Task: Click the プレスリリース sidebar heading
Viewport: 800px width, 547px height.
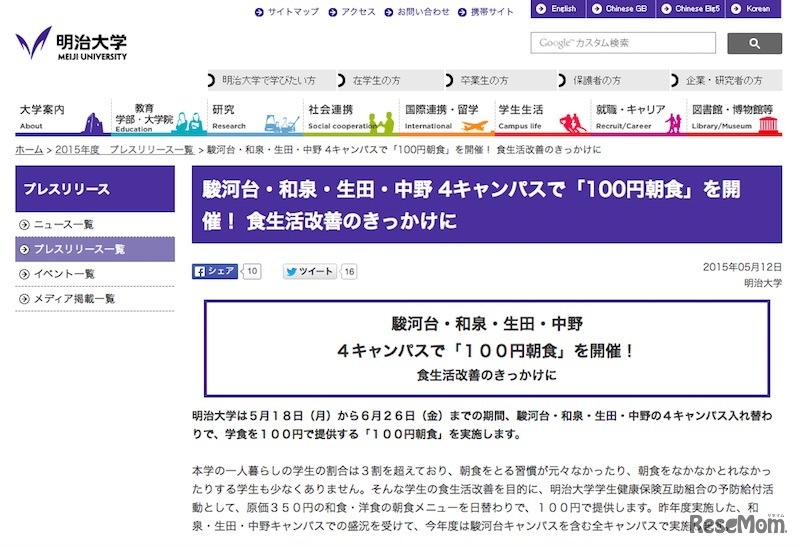Action: point(95,189)
